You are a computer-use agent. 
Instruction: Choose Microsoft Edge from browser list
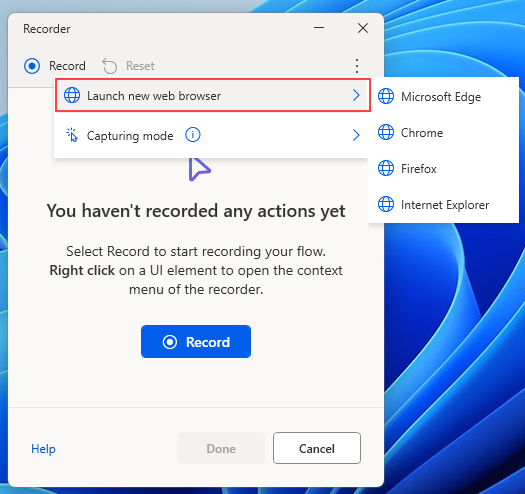[x=443, y=96]
